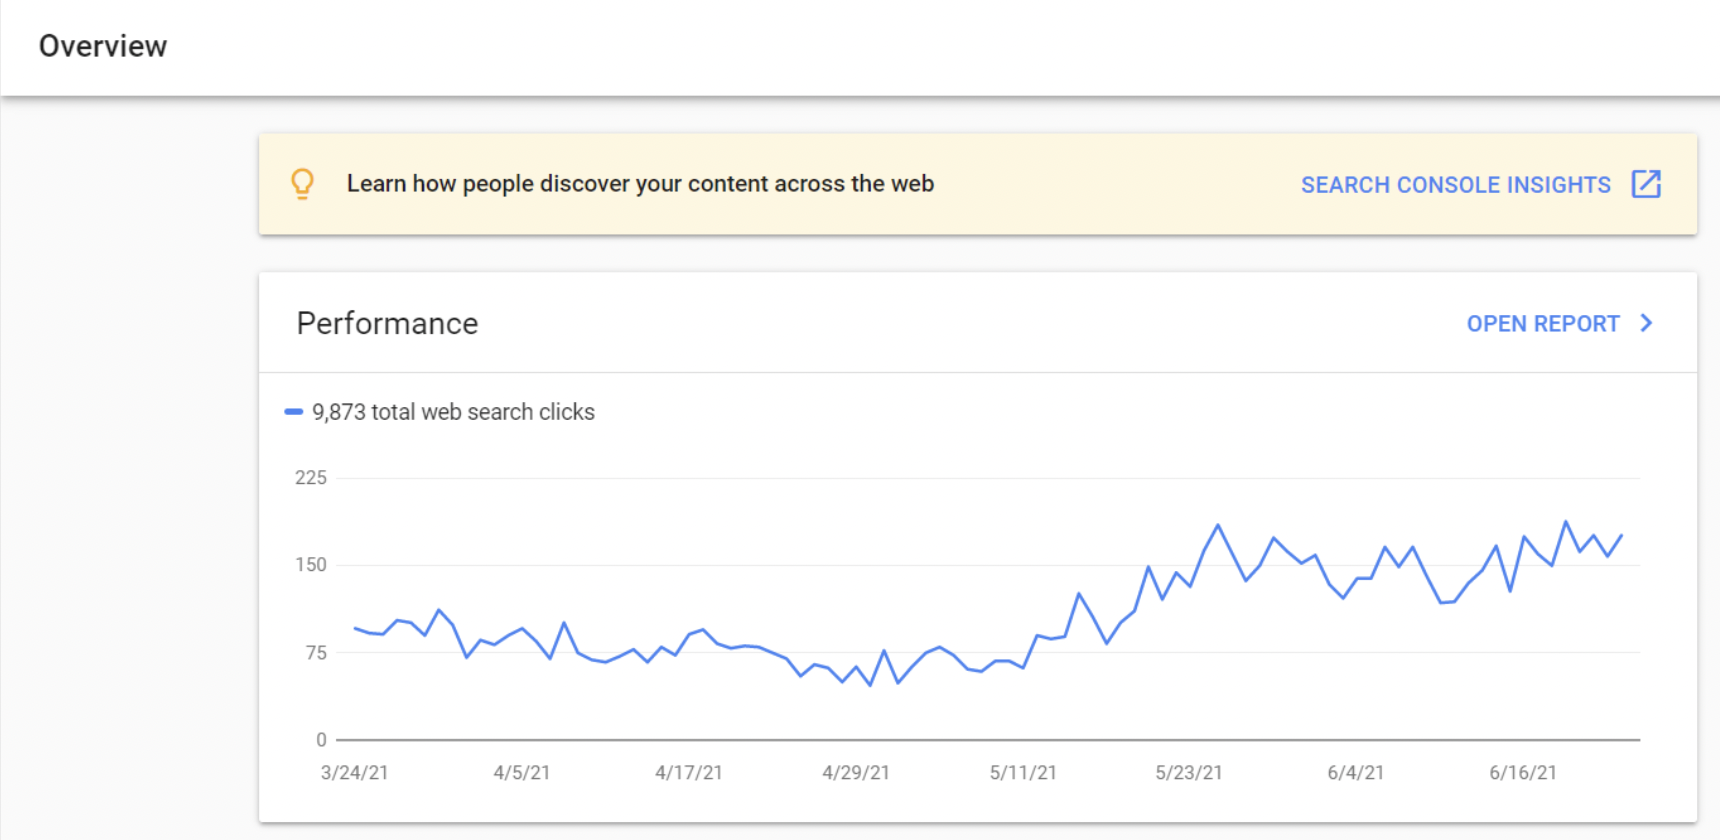
Task: Click the 5/11/21 date label
Action: coord(1023,773)
